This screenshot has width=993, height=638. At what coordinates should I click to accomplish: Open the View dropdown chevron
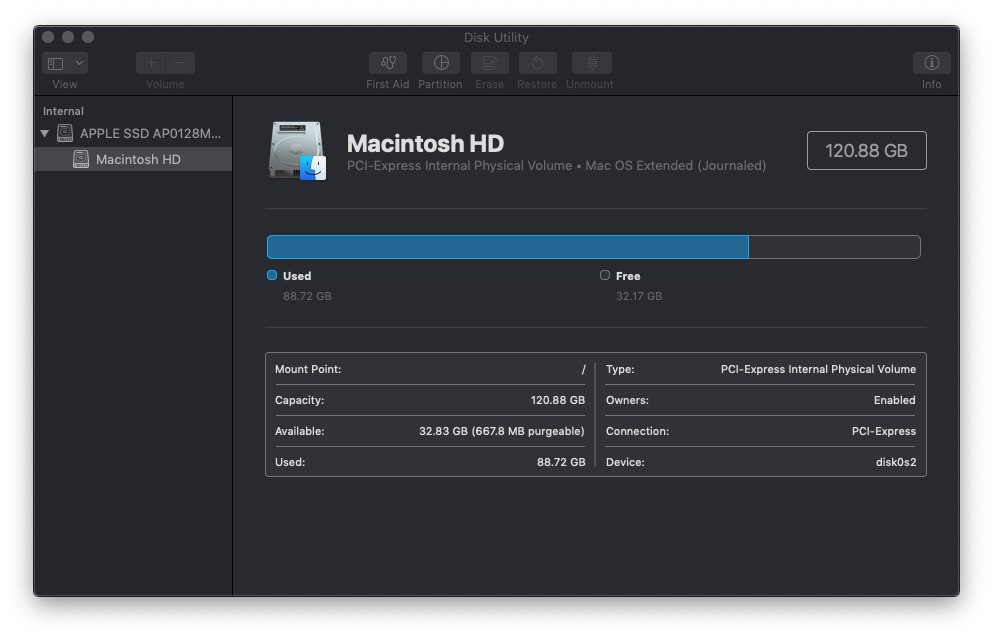[79, 63]
